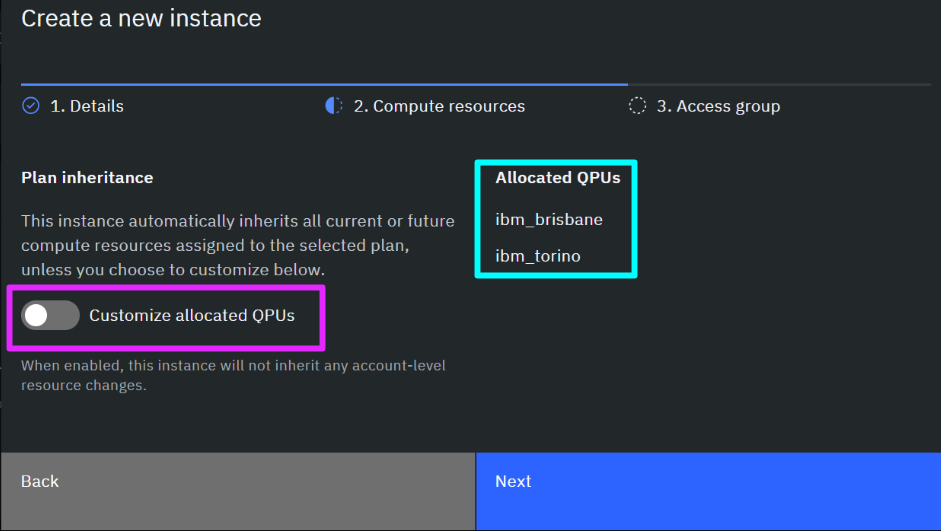Click the dashed circle icon for Access group
Image resolution: width=941 pixels, height=531 pixels.
pos(637,106)
